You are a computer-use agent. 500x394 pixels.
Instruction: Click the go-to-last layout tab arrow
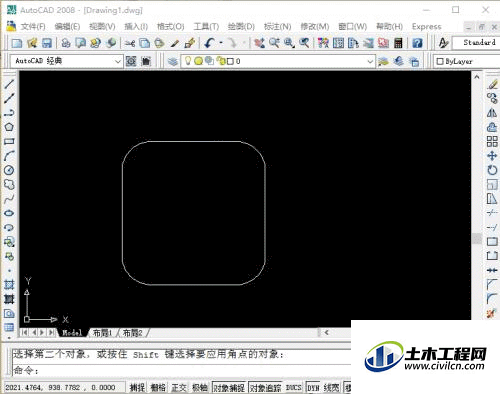point(51,332)
